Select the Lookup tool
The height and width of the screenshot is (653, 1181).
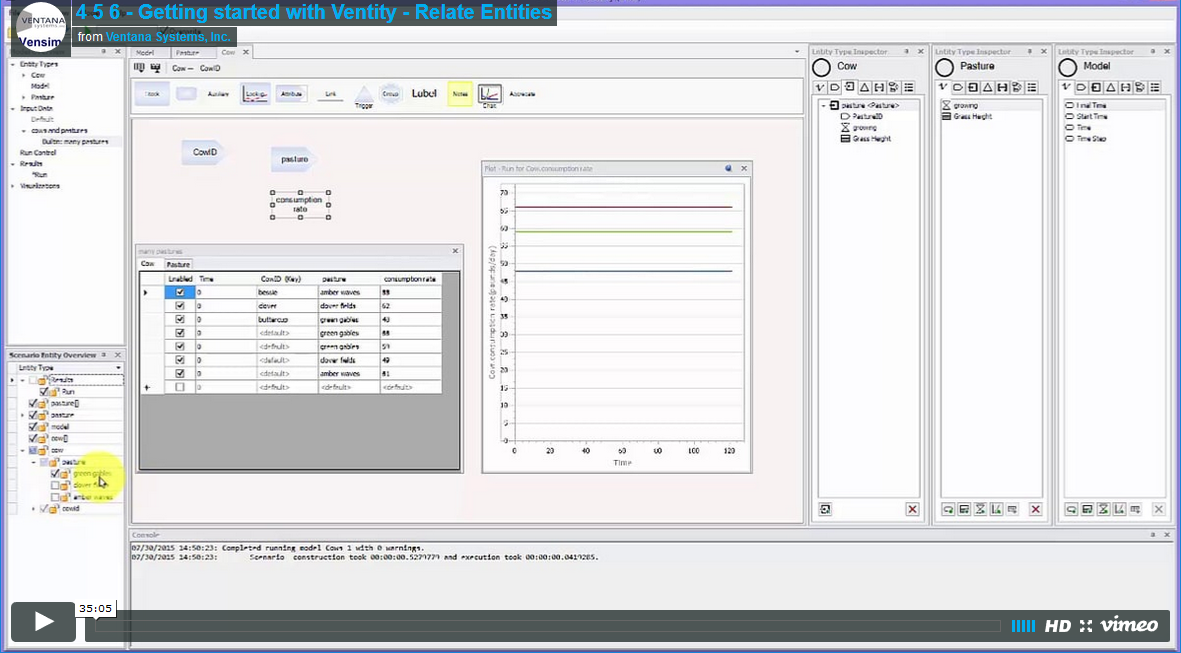[x=255, y=94]
